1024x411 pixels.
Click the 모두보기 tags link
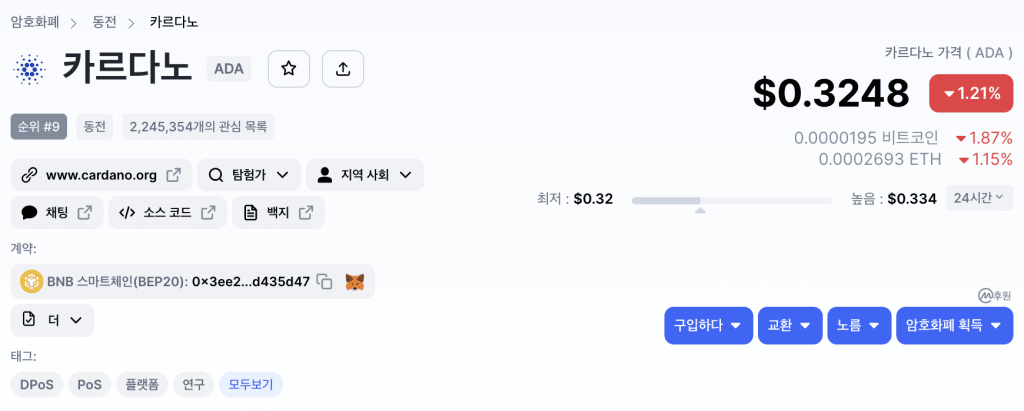tap(251, 385)
